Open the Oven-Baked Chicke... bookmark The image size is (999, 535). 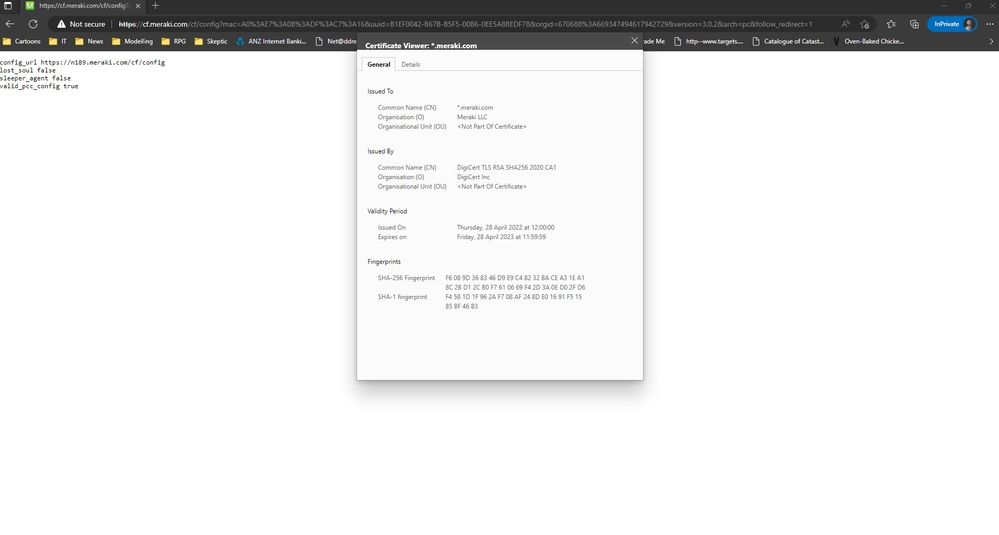pyautogui.click(x=868, y=41)
